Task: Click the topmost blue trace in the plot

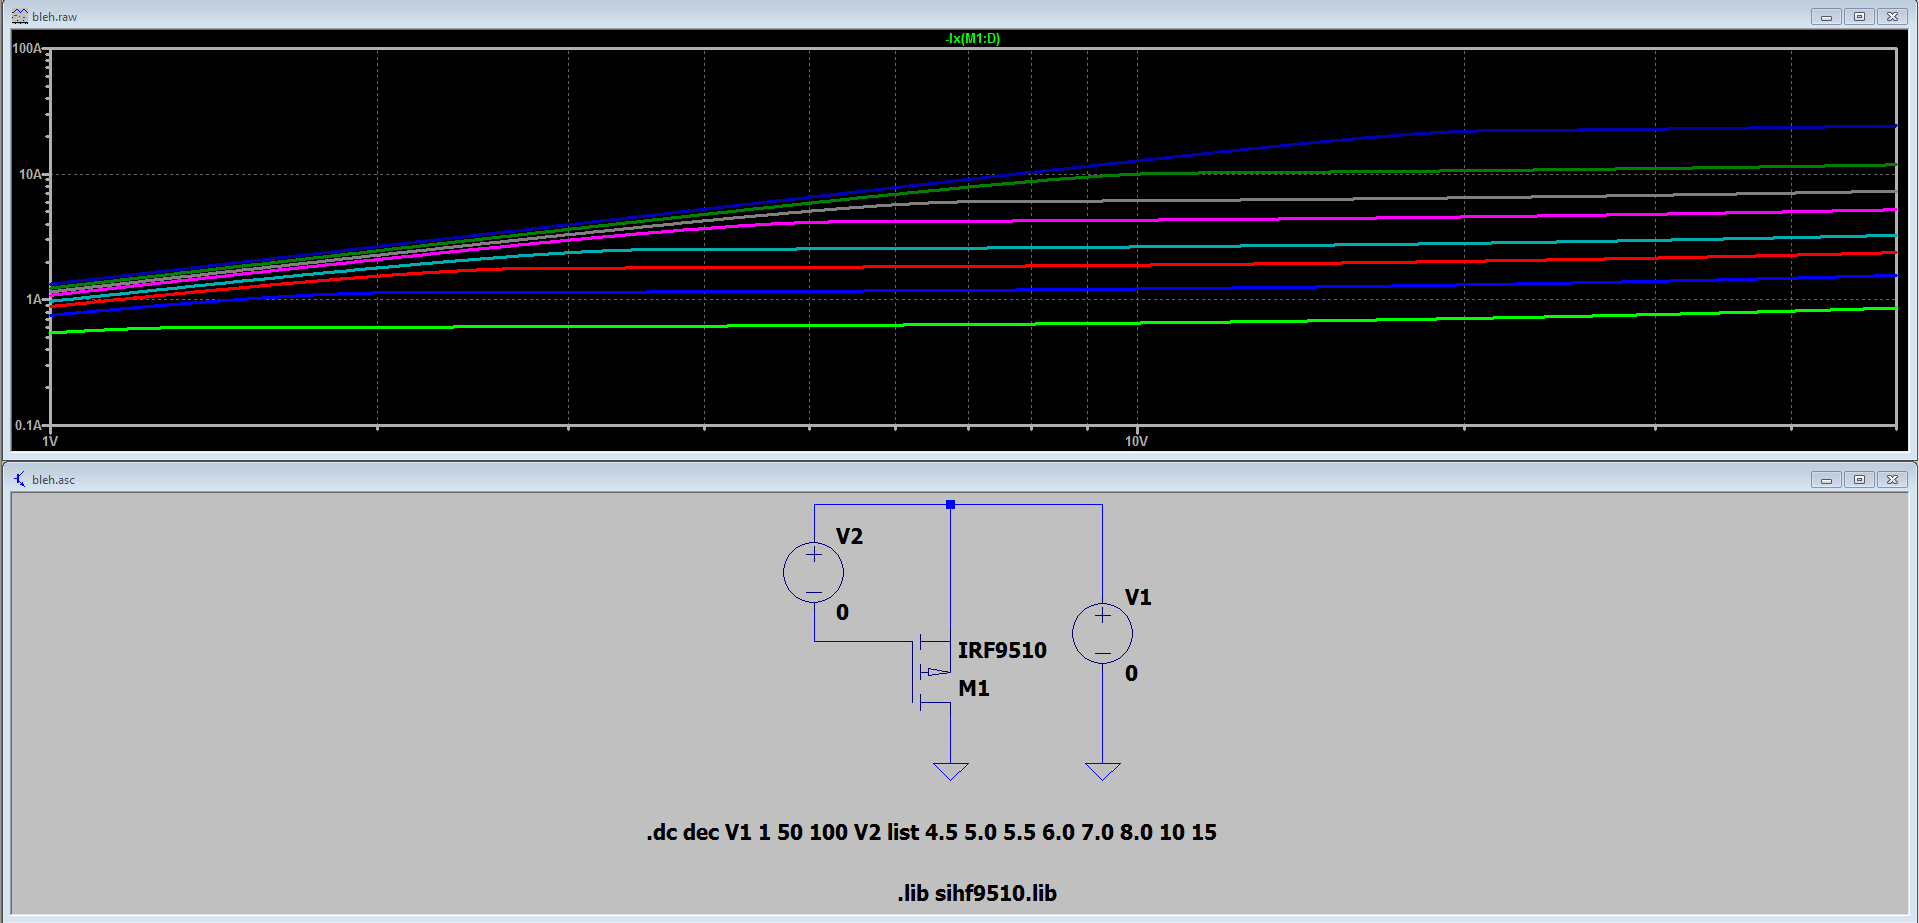Action: [1600, 130]
